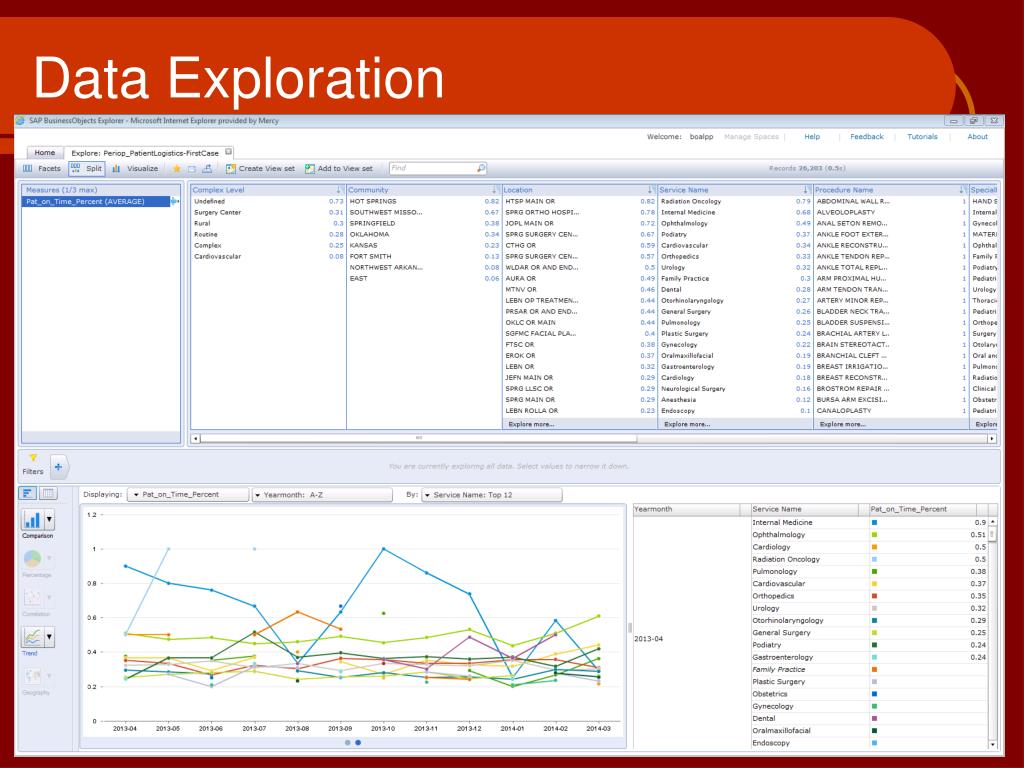This screenshot has height=768, width=1024.
Task: Click Orthopedics red legend swatch
Action: (874, 596)
